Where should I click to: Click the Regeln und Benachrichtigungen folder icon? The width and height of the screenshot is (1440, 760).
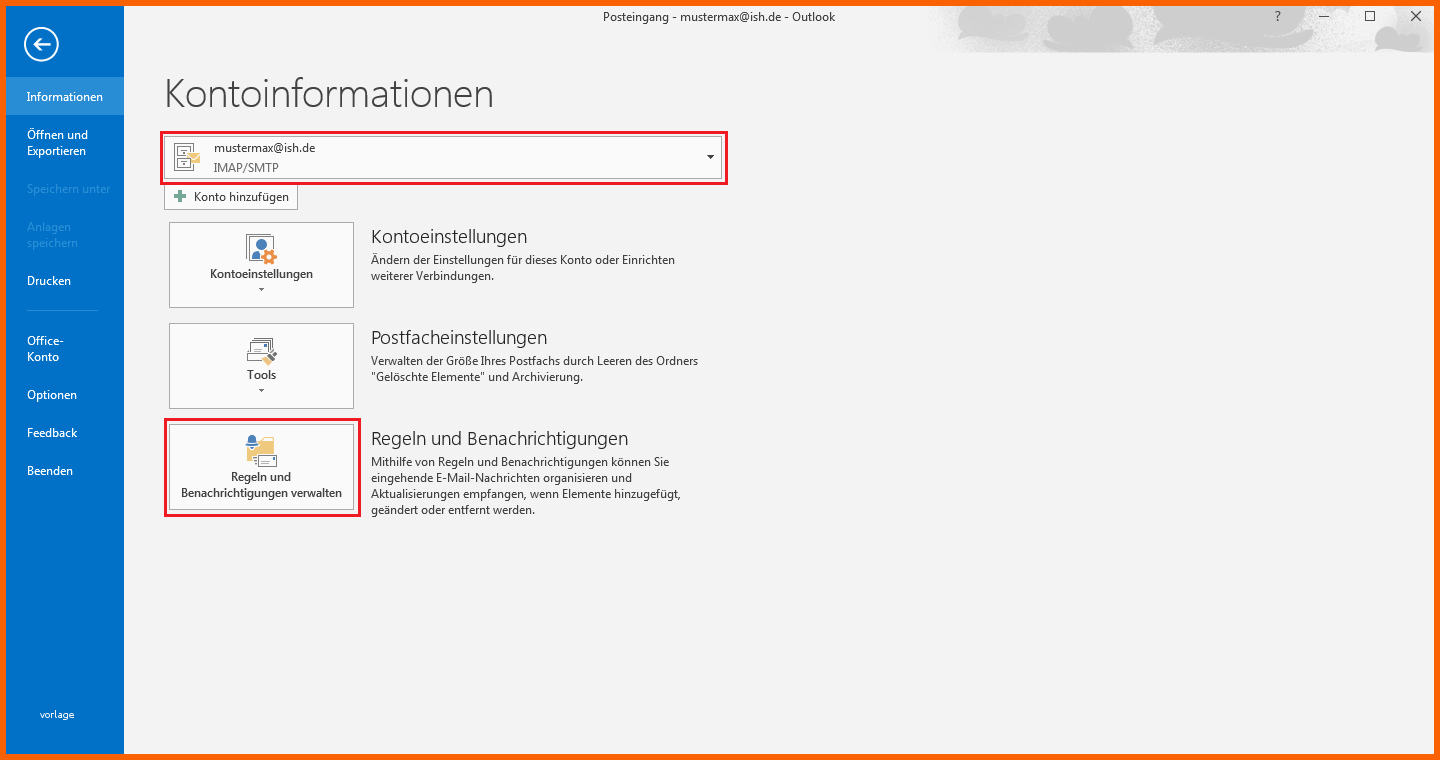pos(261,451)
